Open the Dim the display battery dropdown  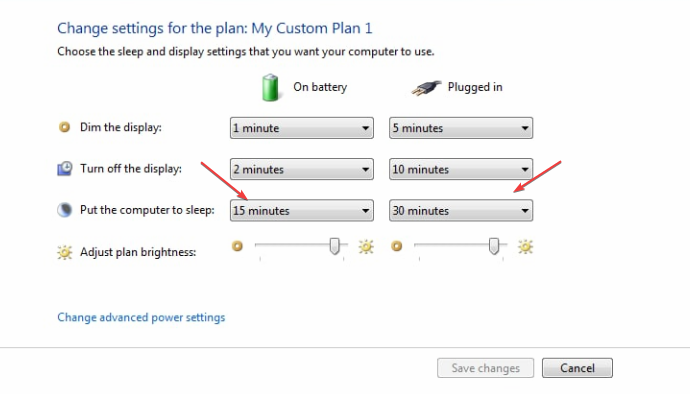pos(302,128)
